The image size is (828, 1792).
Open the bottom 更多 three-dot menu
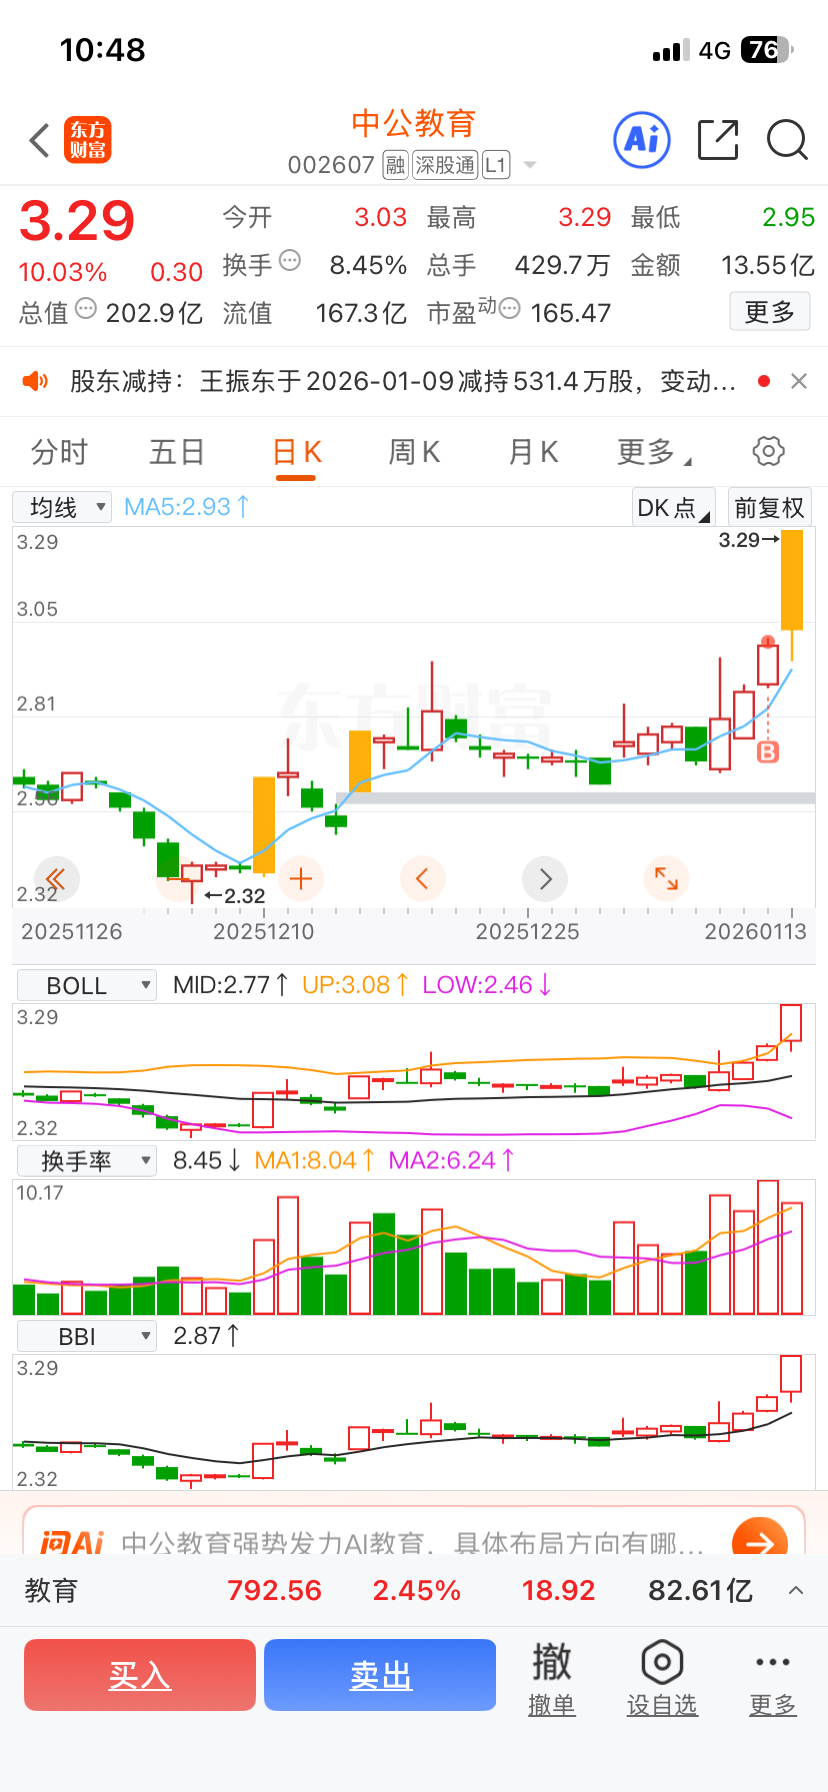[773, 1679]
